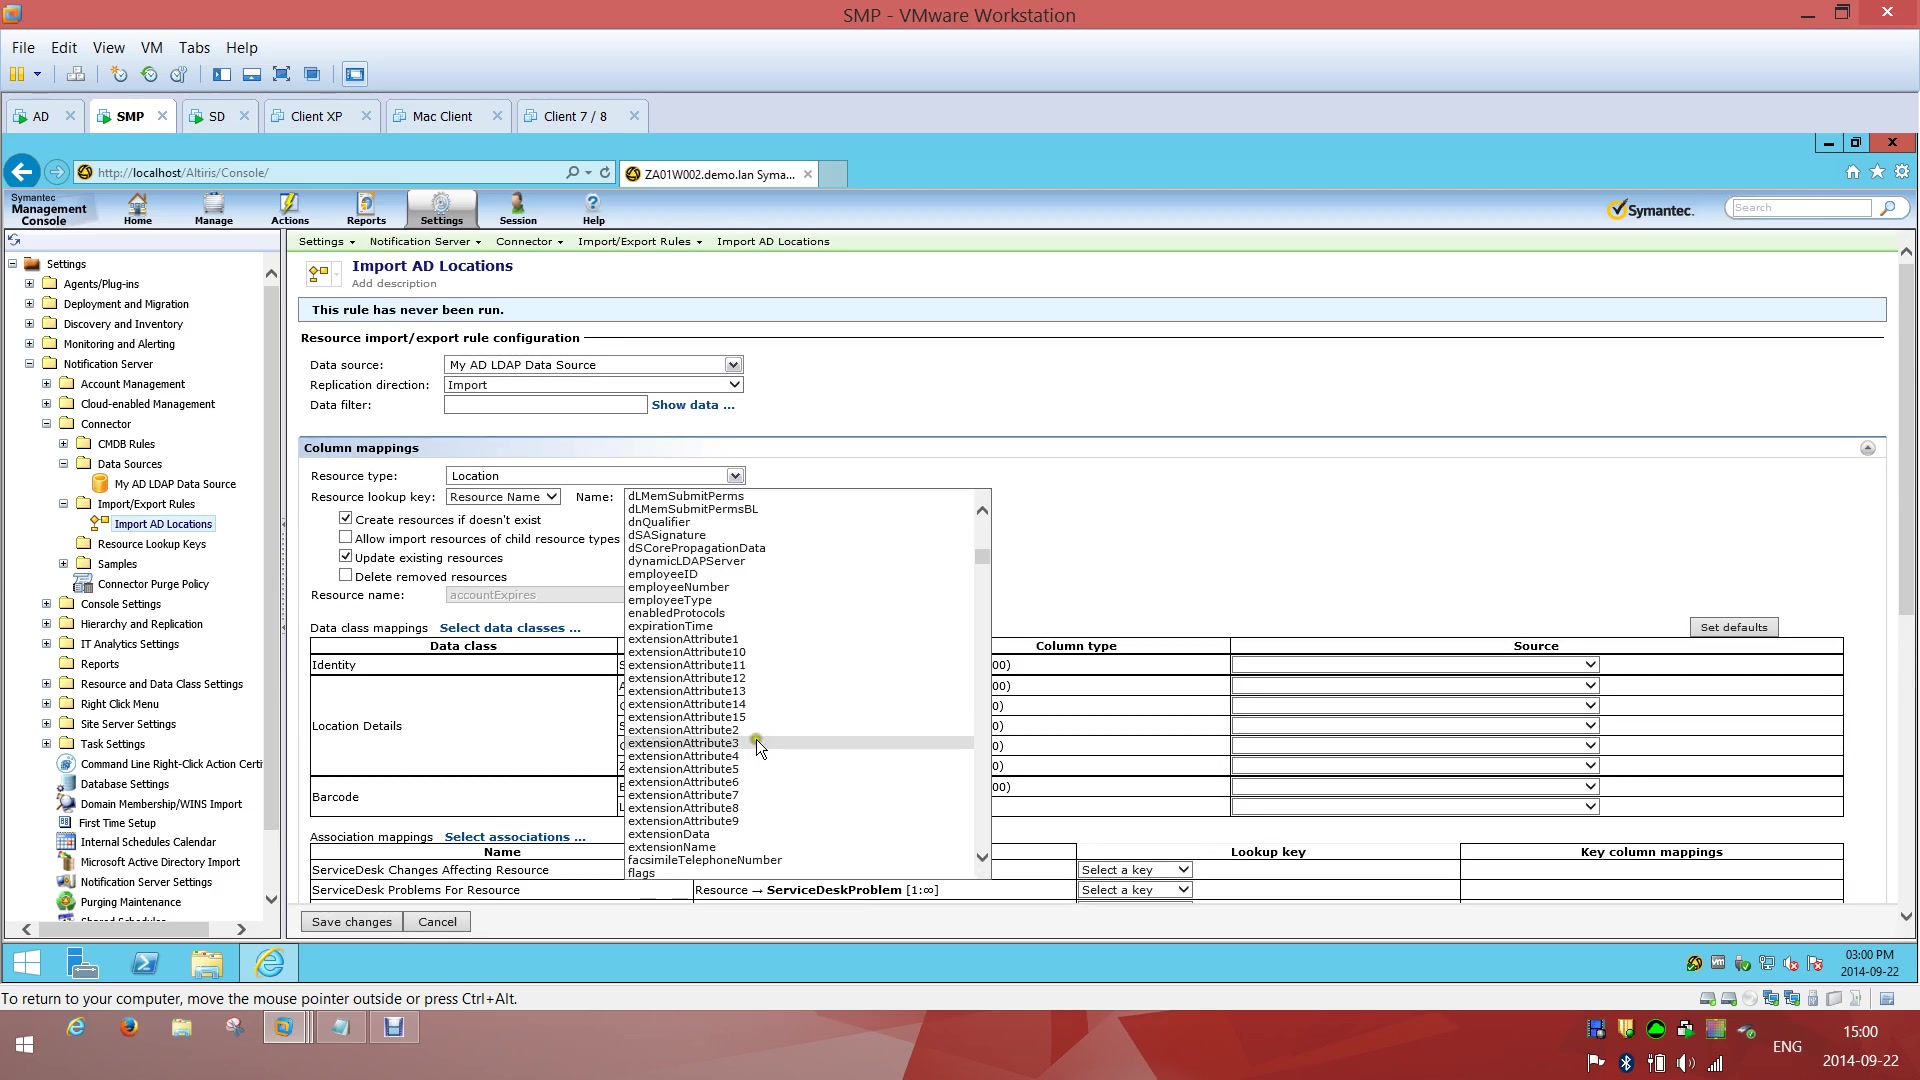Select Connector Purge Policy tree item
1920x1080 pixels.
pyautogui.click(x=153, y=584)
